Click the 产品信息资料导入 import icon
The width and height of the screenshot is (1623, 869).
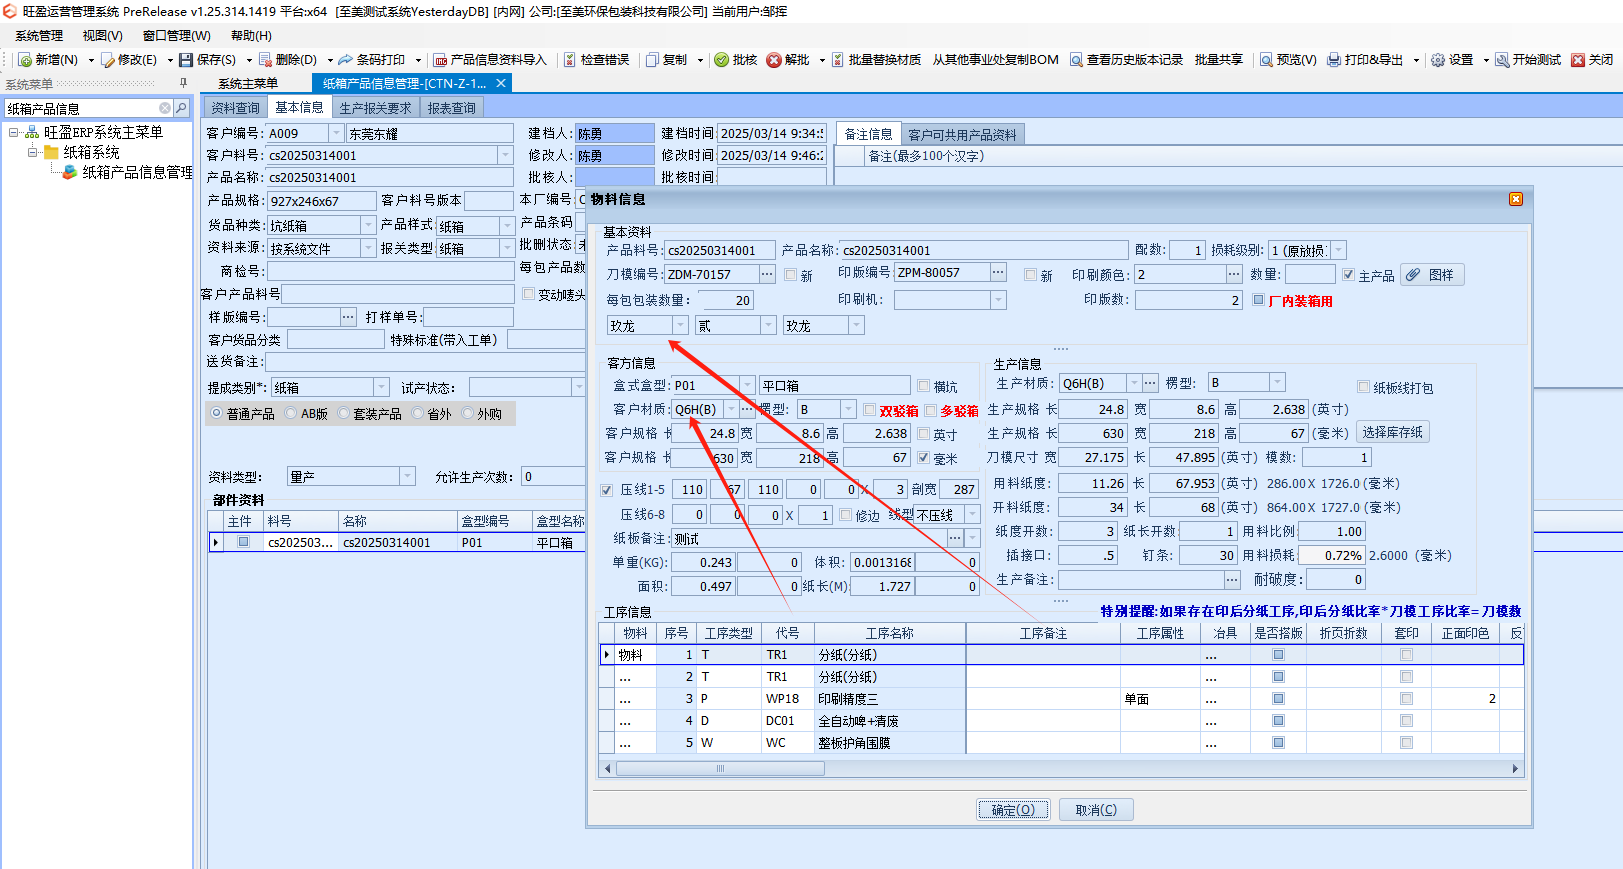[x=440, y=60]
